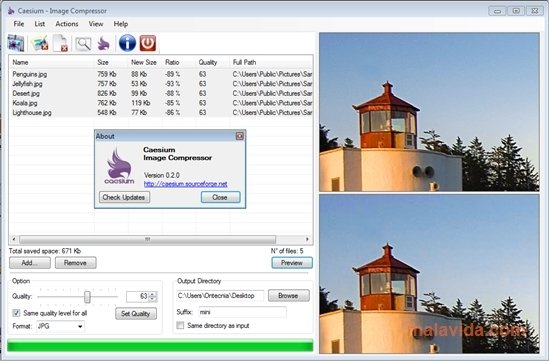
Task: Click the Check Updates button
Action: point(124,197)
